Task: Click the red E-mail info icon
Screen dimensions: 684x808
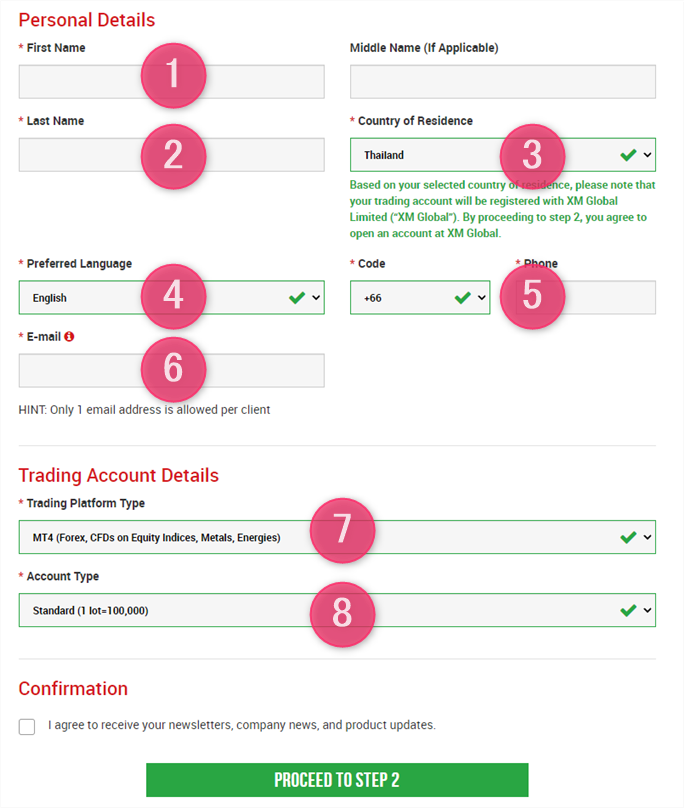Action: tap(69, 337)
